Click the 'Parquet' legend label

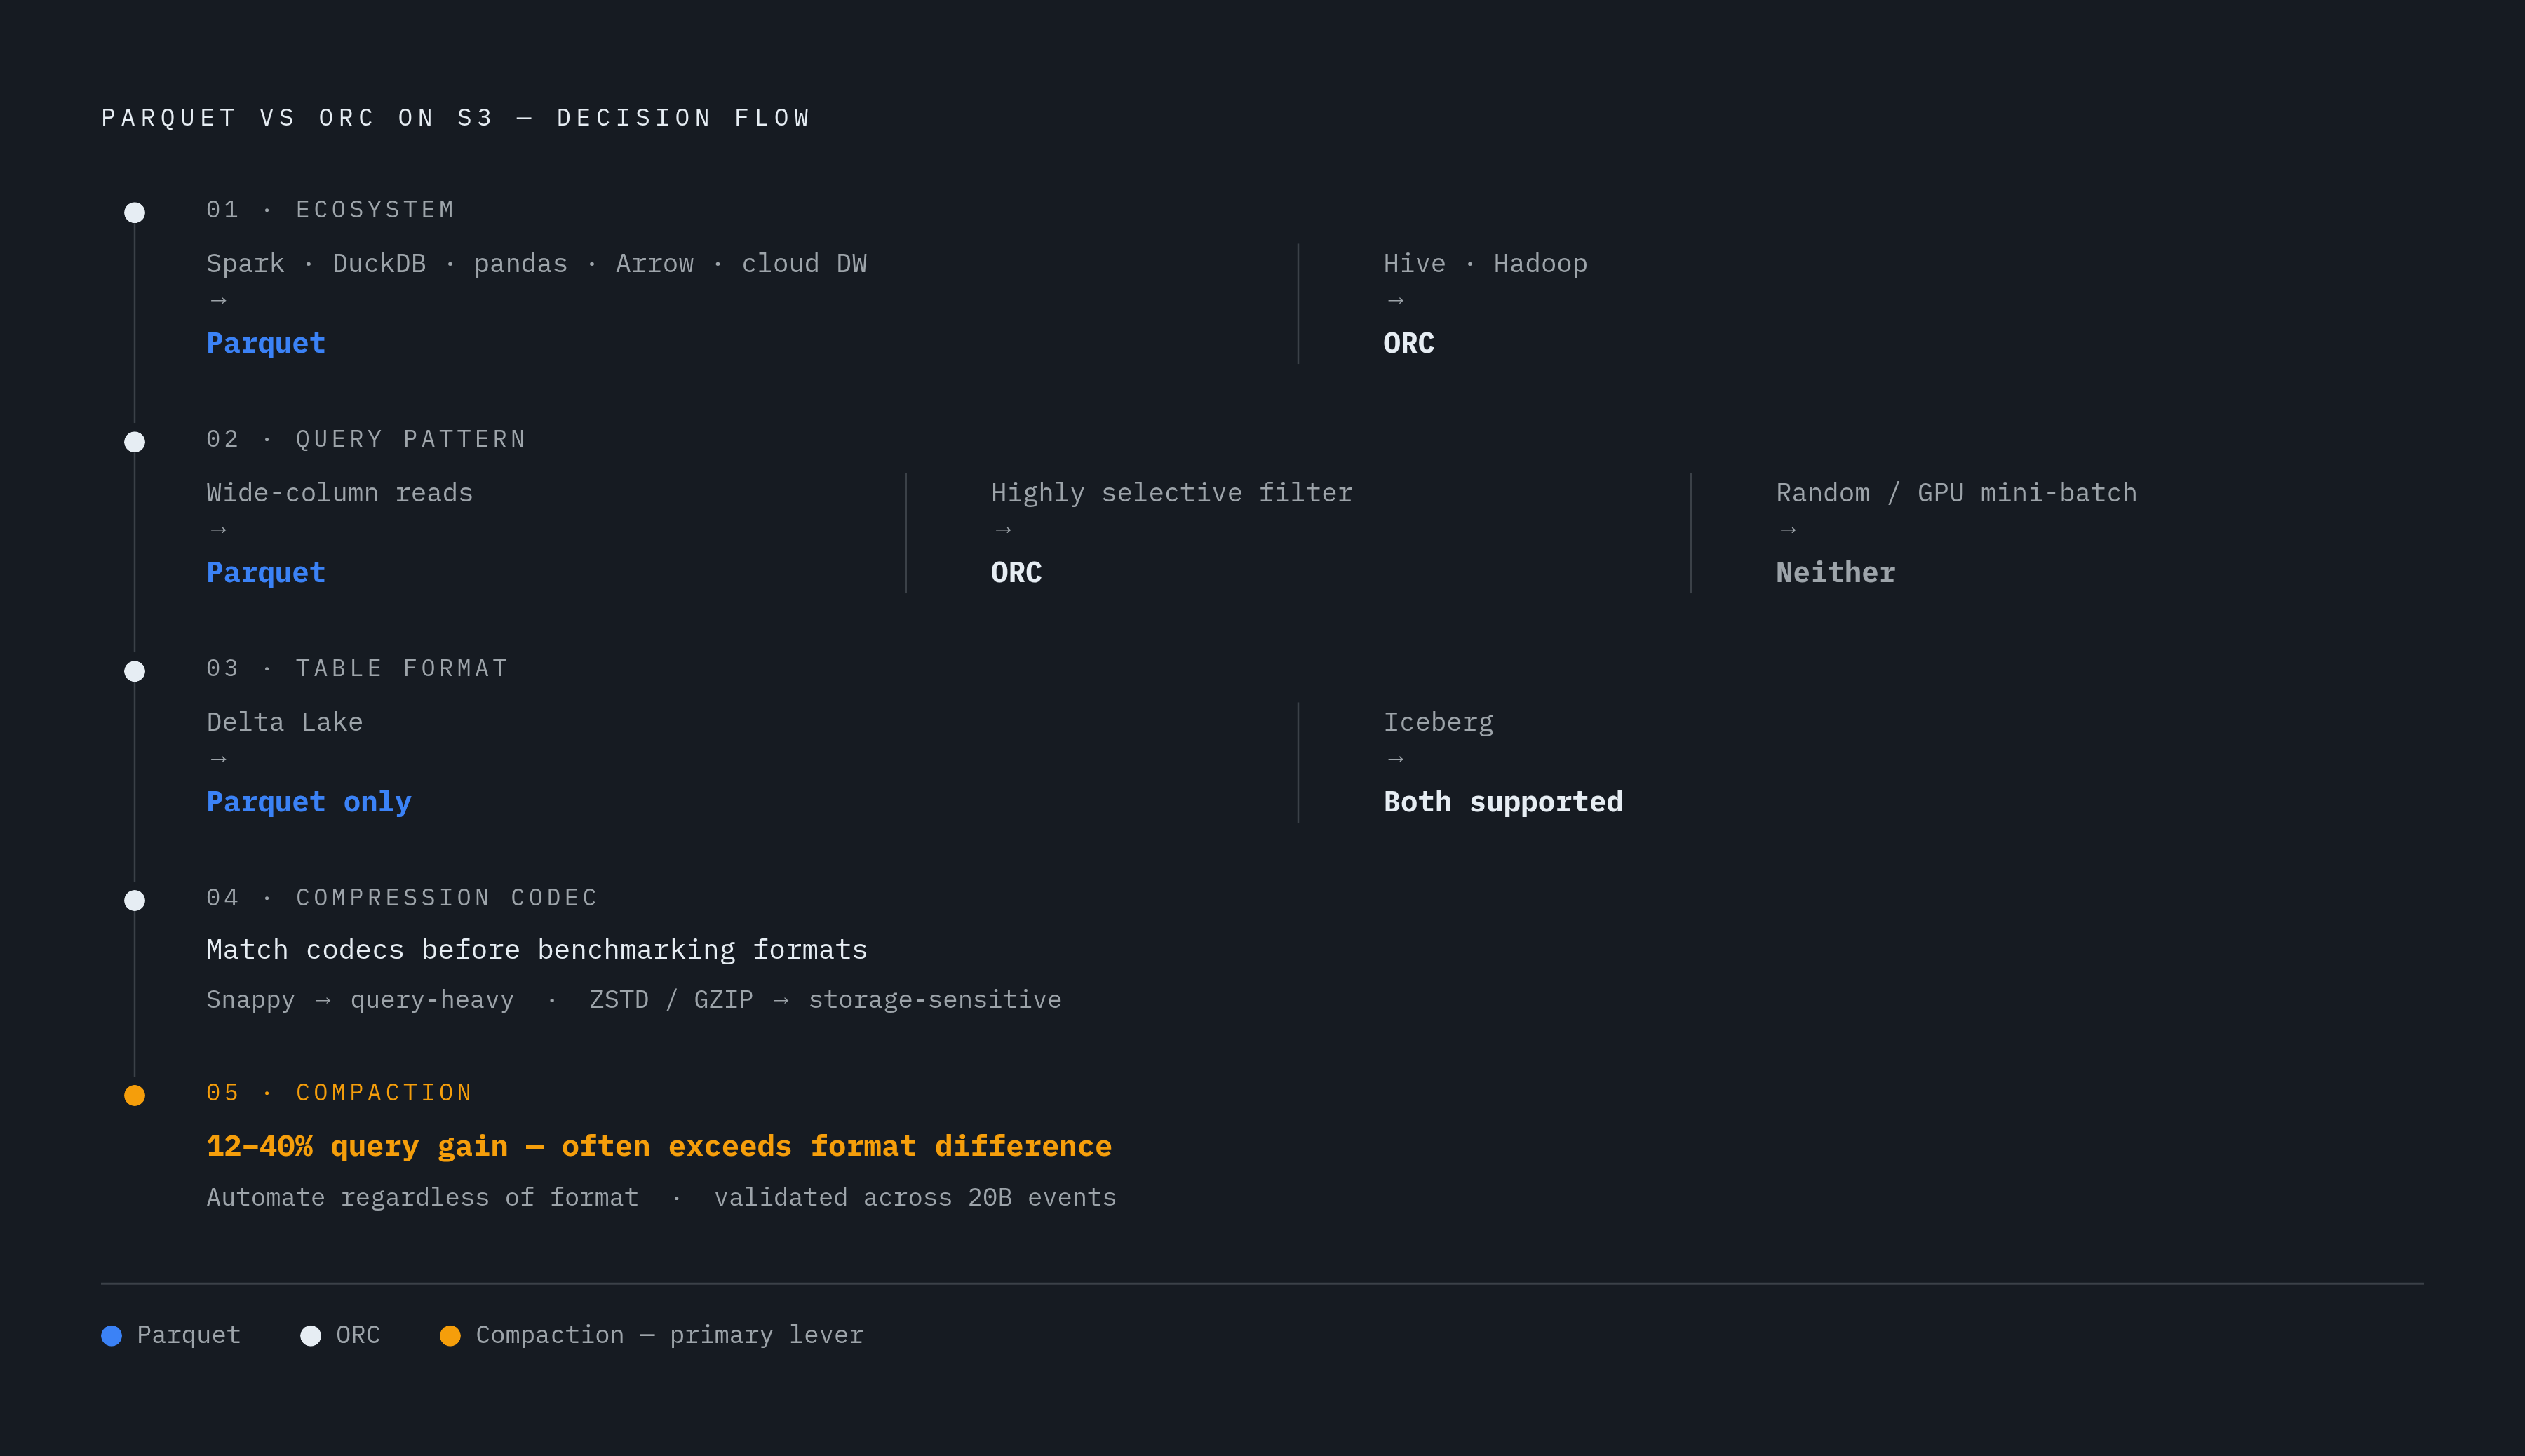189,1335
